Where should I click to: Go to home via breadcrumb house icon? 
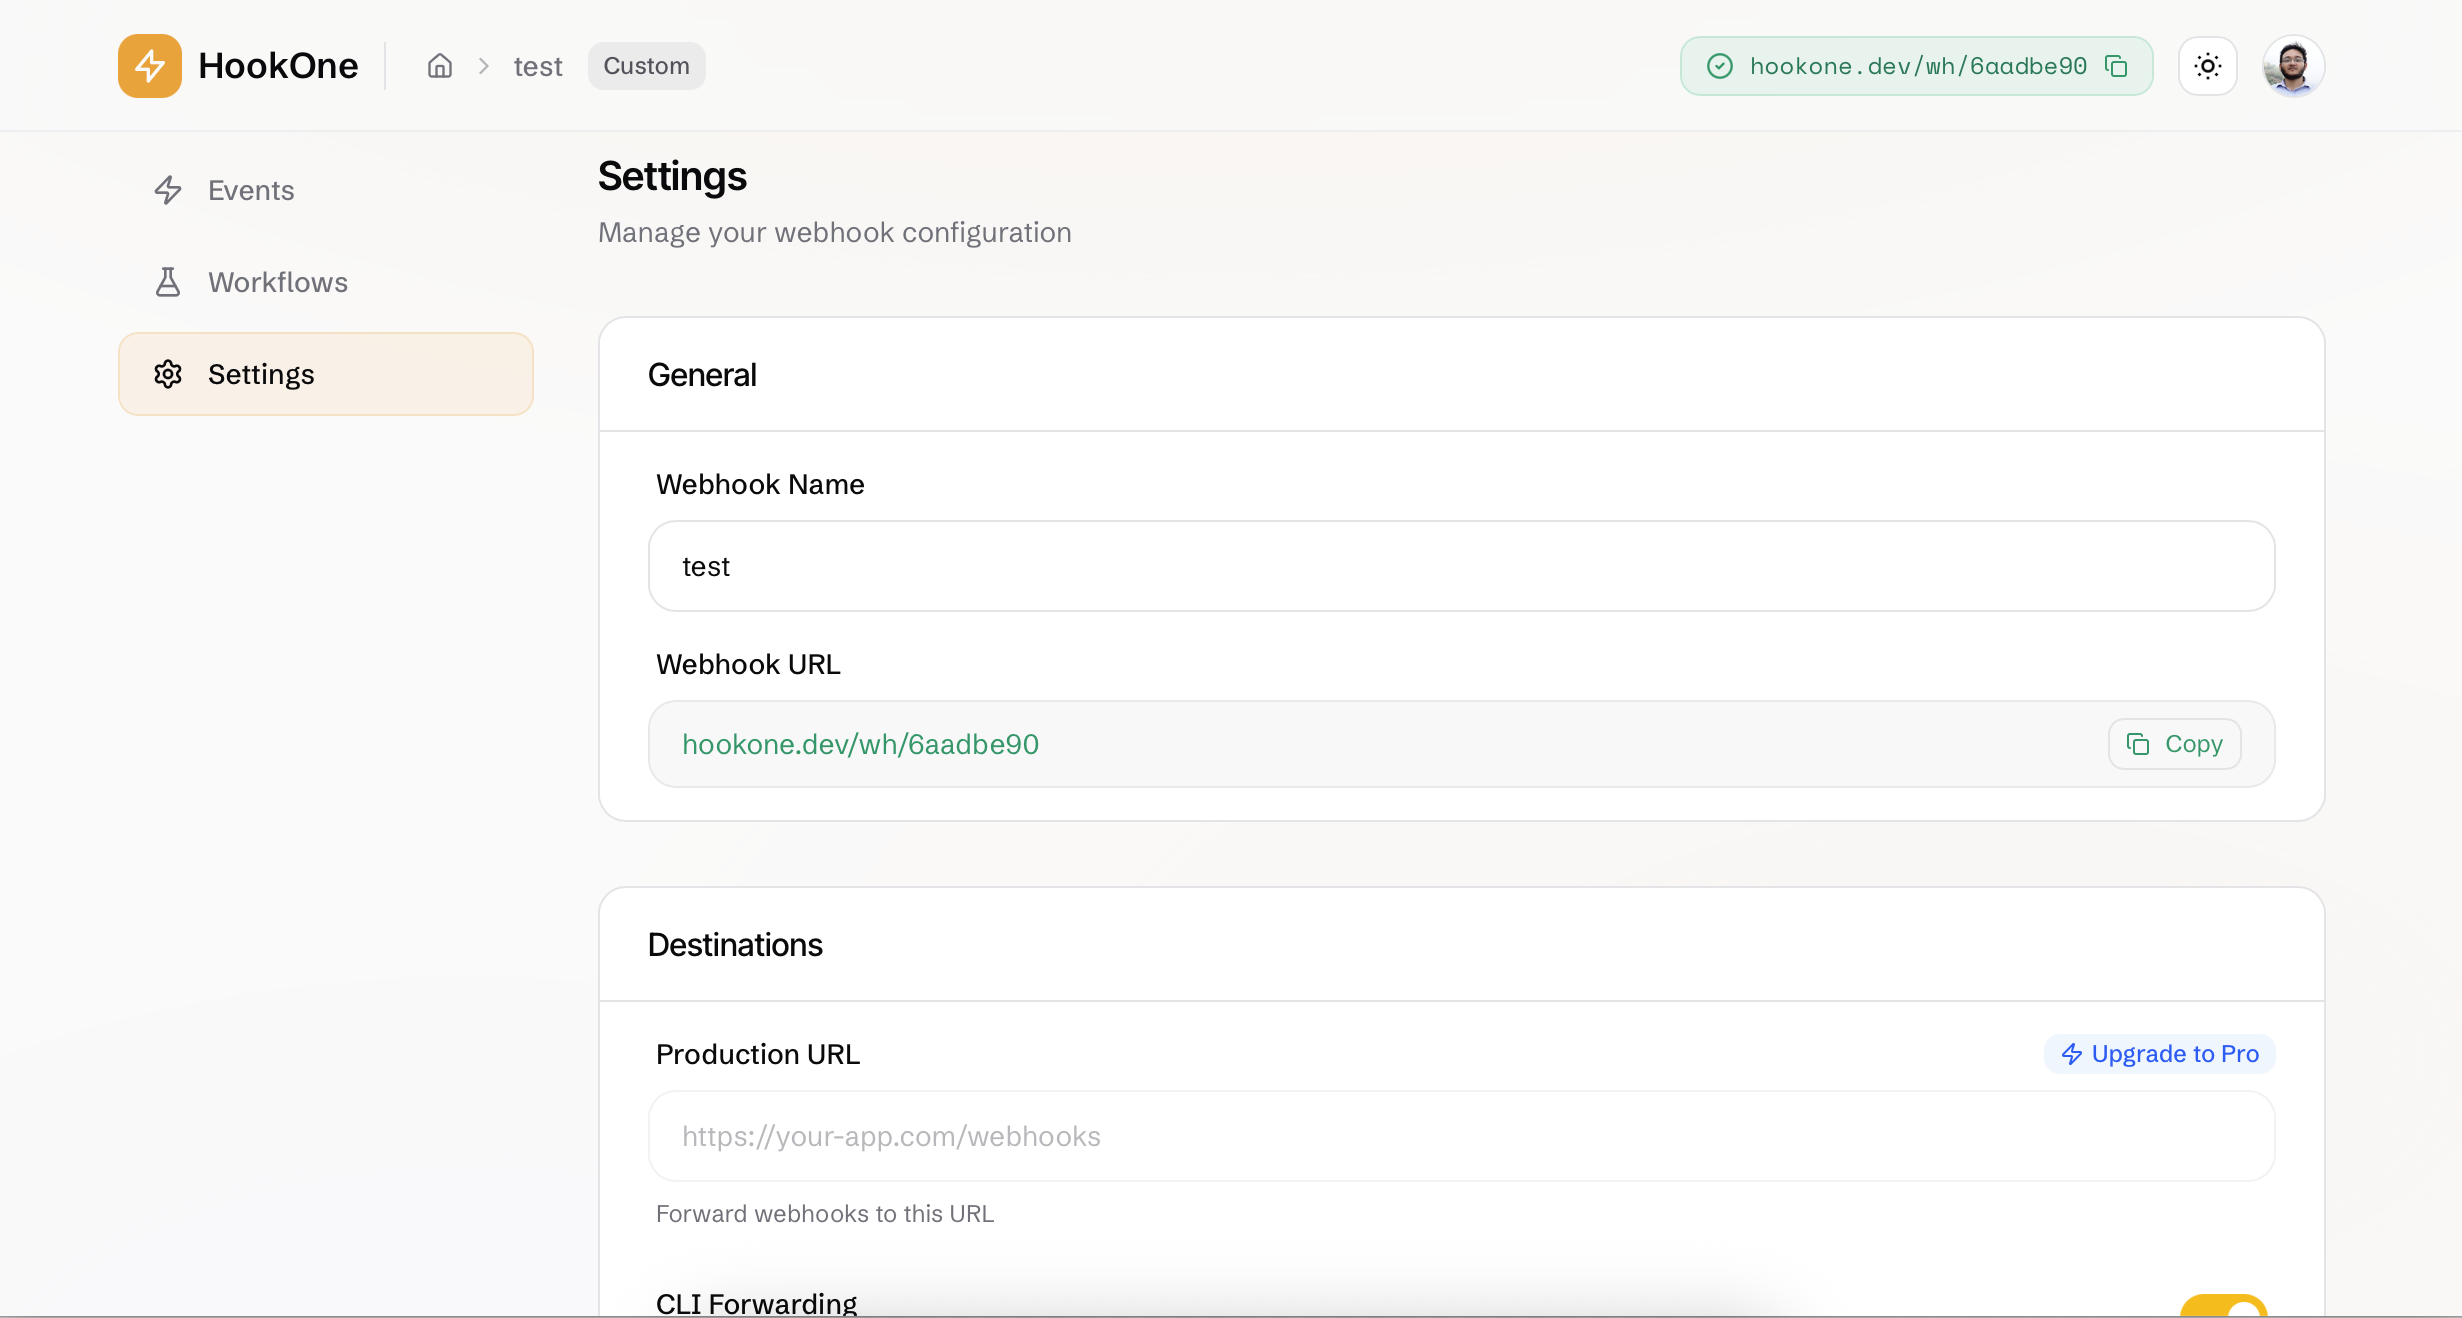coord(440,66)
